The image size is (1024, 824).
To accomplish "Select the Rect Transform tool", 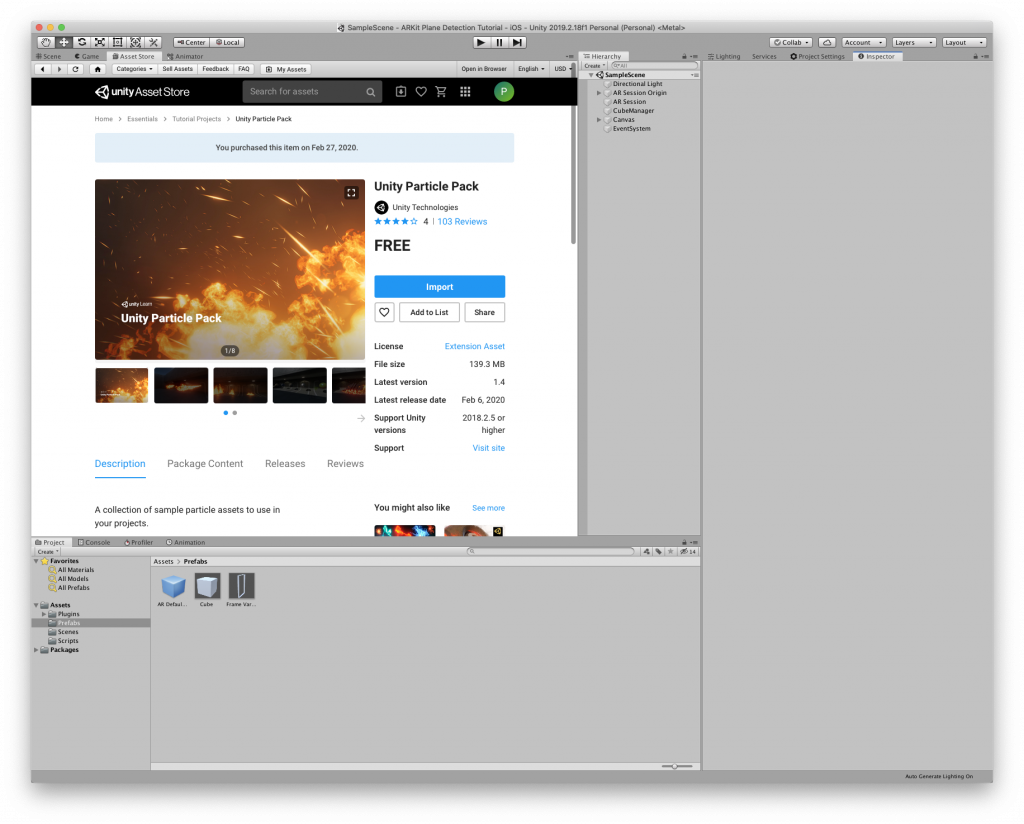I will click(118, 42).
